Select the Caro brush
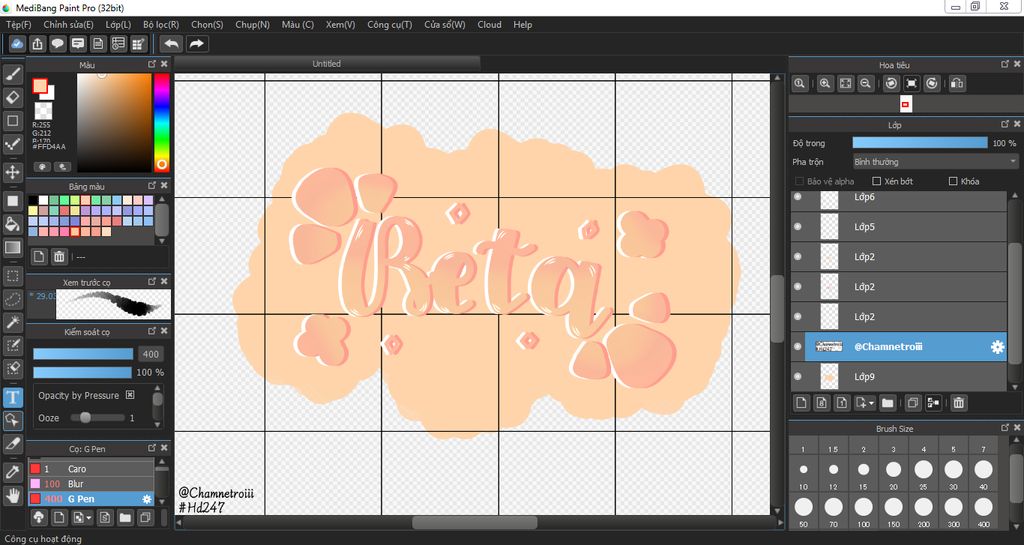The image size is (1024, 545). [x=91, y=469]
